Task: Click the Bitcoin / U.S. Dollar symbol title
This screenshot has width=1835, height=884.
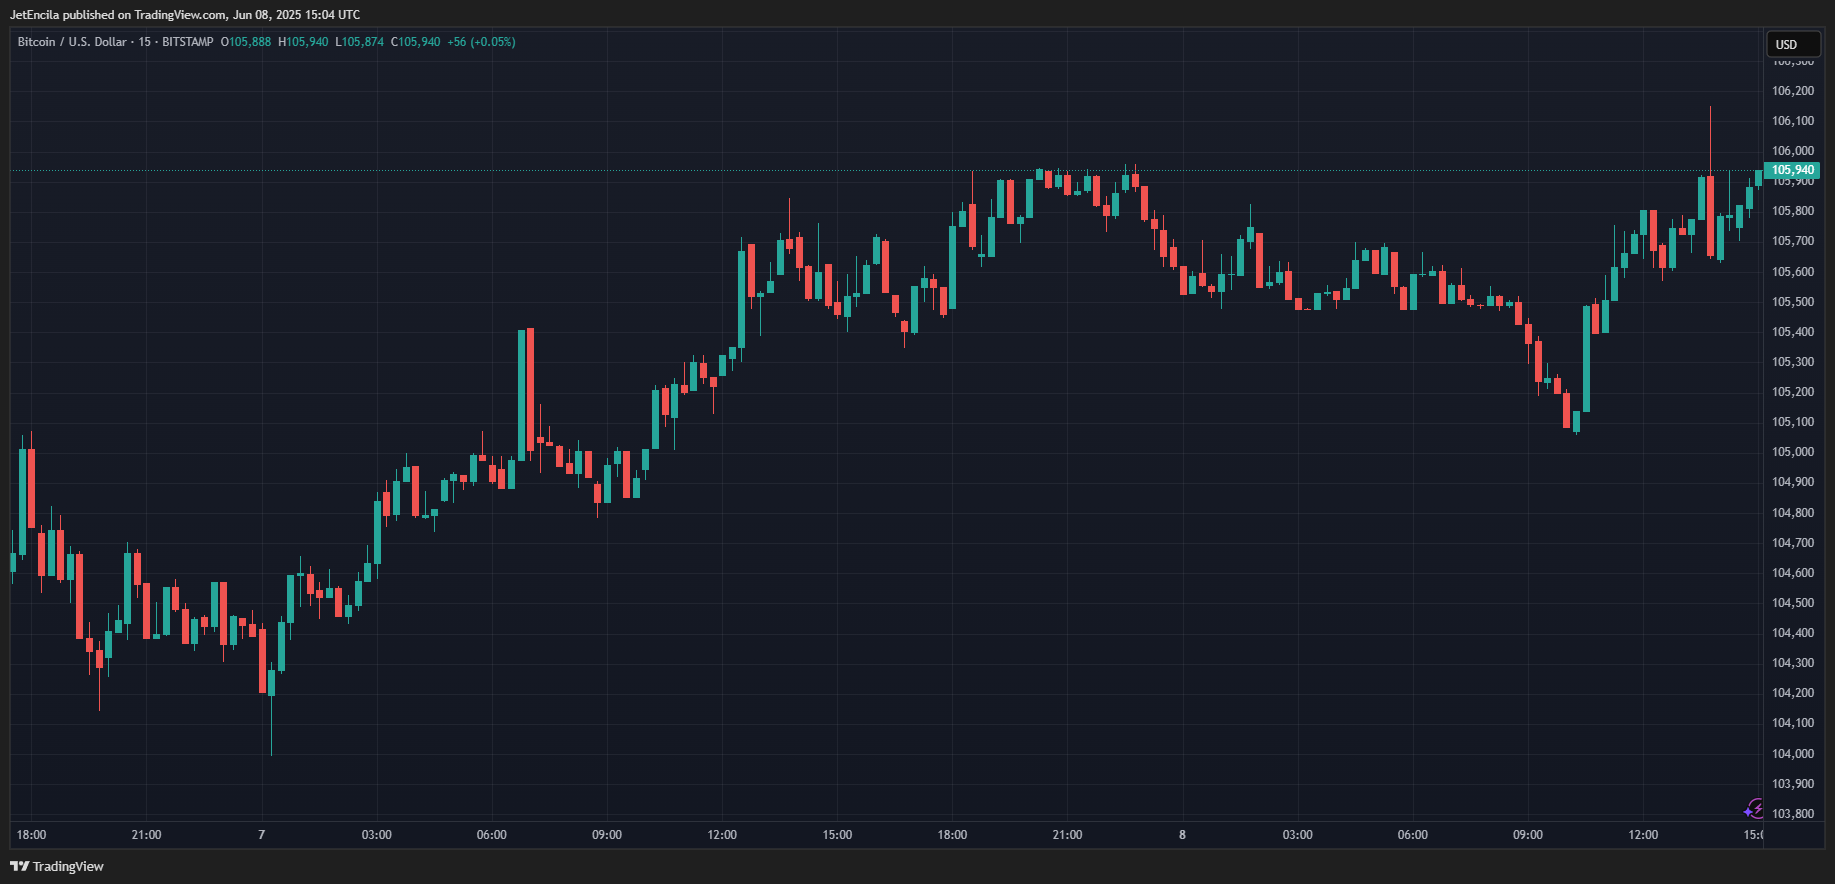Action: click(72, 42)
